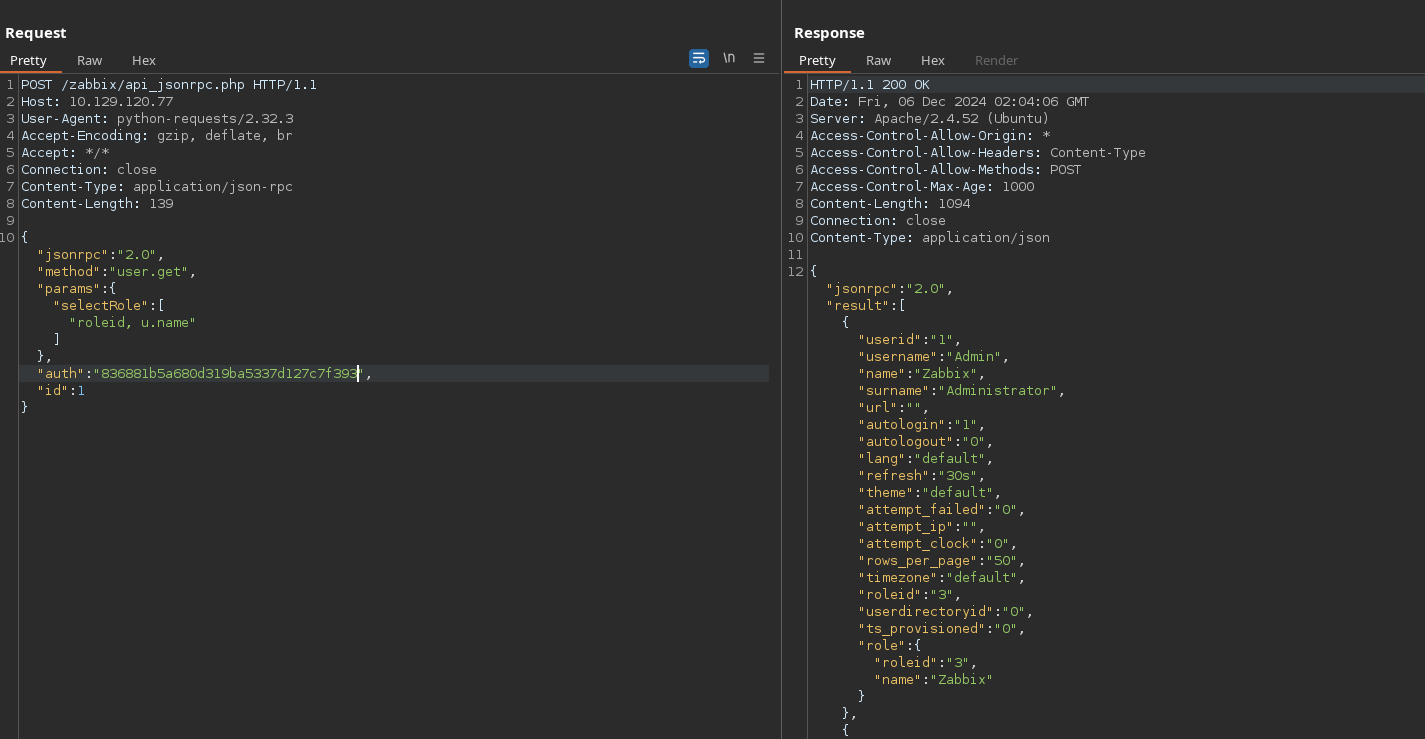Click the Server: Apache/2.4.52 (Ubuntu) header

930,118
